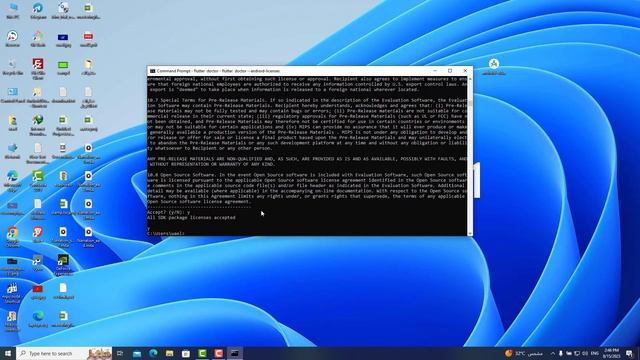Open the Android Studio icon right of Command Prompt

click(494, 67)
